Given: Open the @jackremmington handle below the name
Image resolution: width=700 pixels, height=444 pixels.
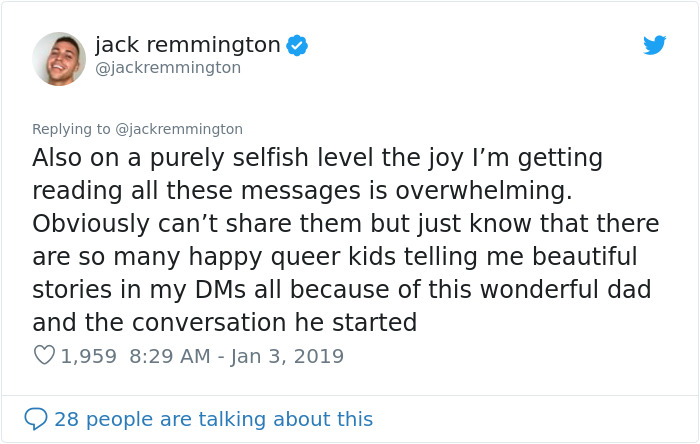Looking at the screenshot, I should coord(167,68).
